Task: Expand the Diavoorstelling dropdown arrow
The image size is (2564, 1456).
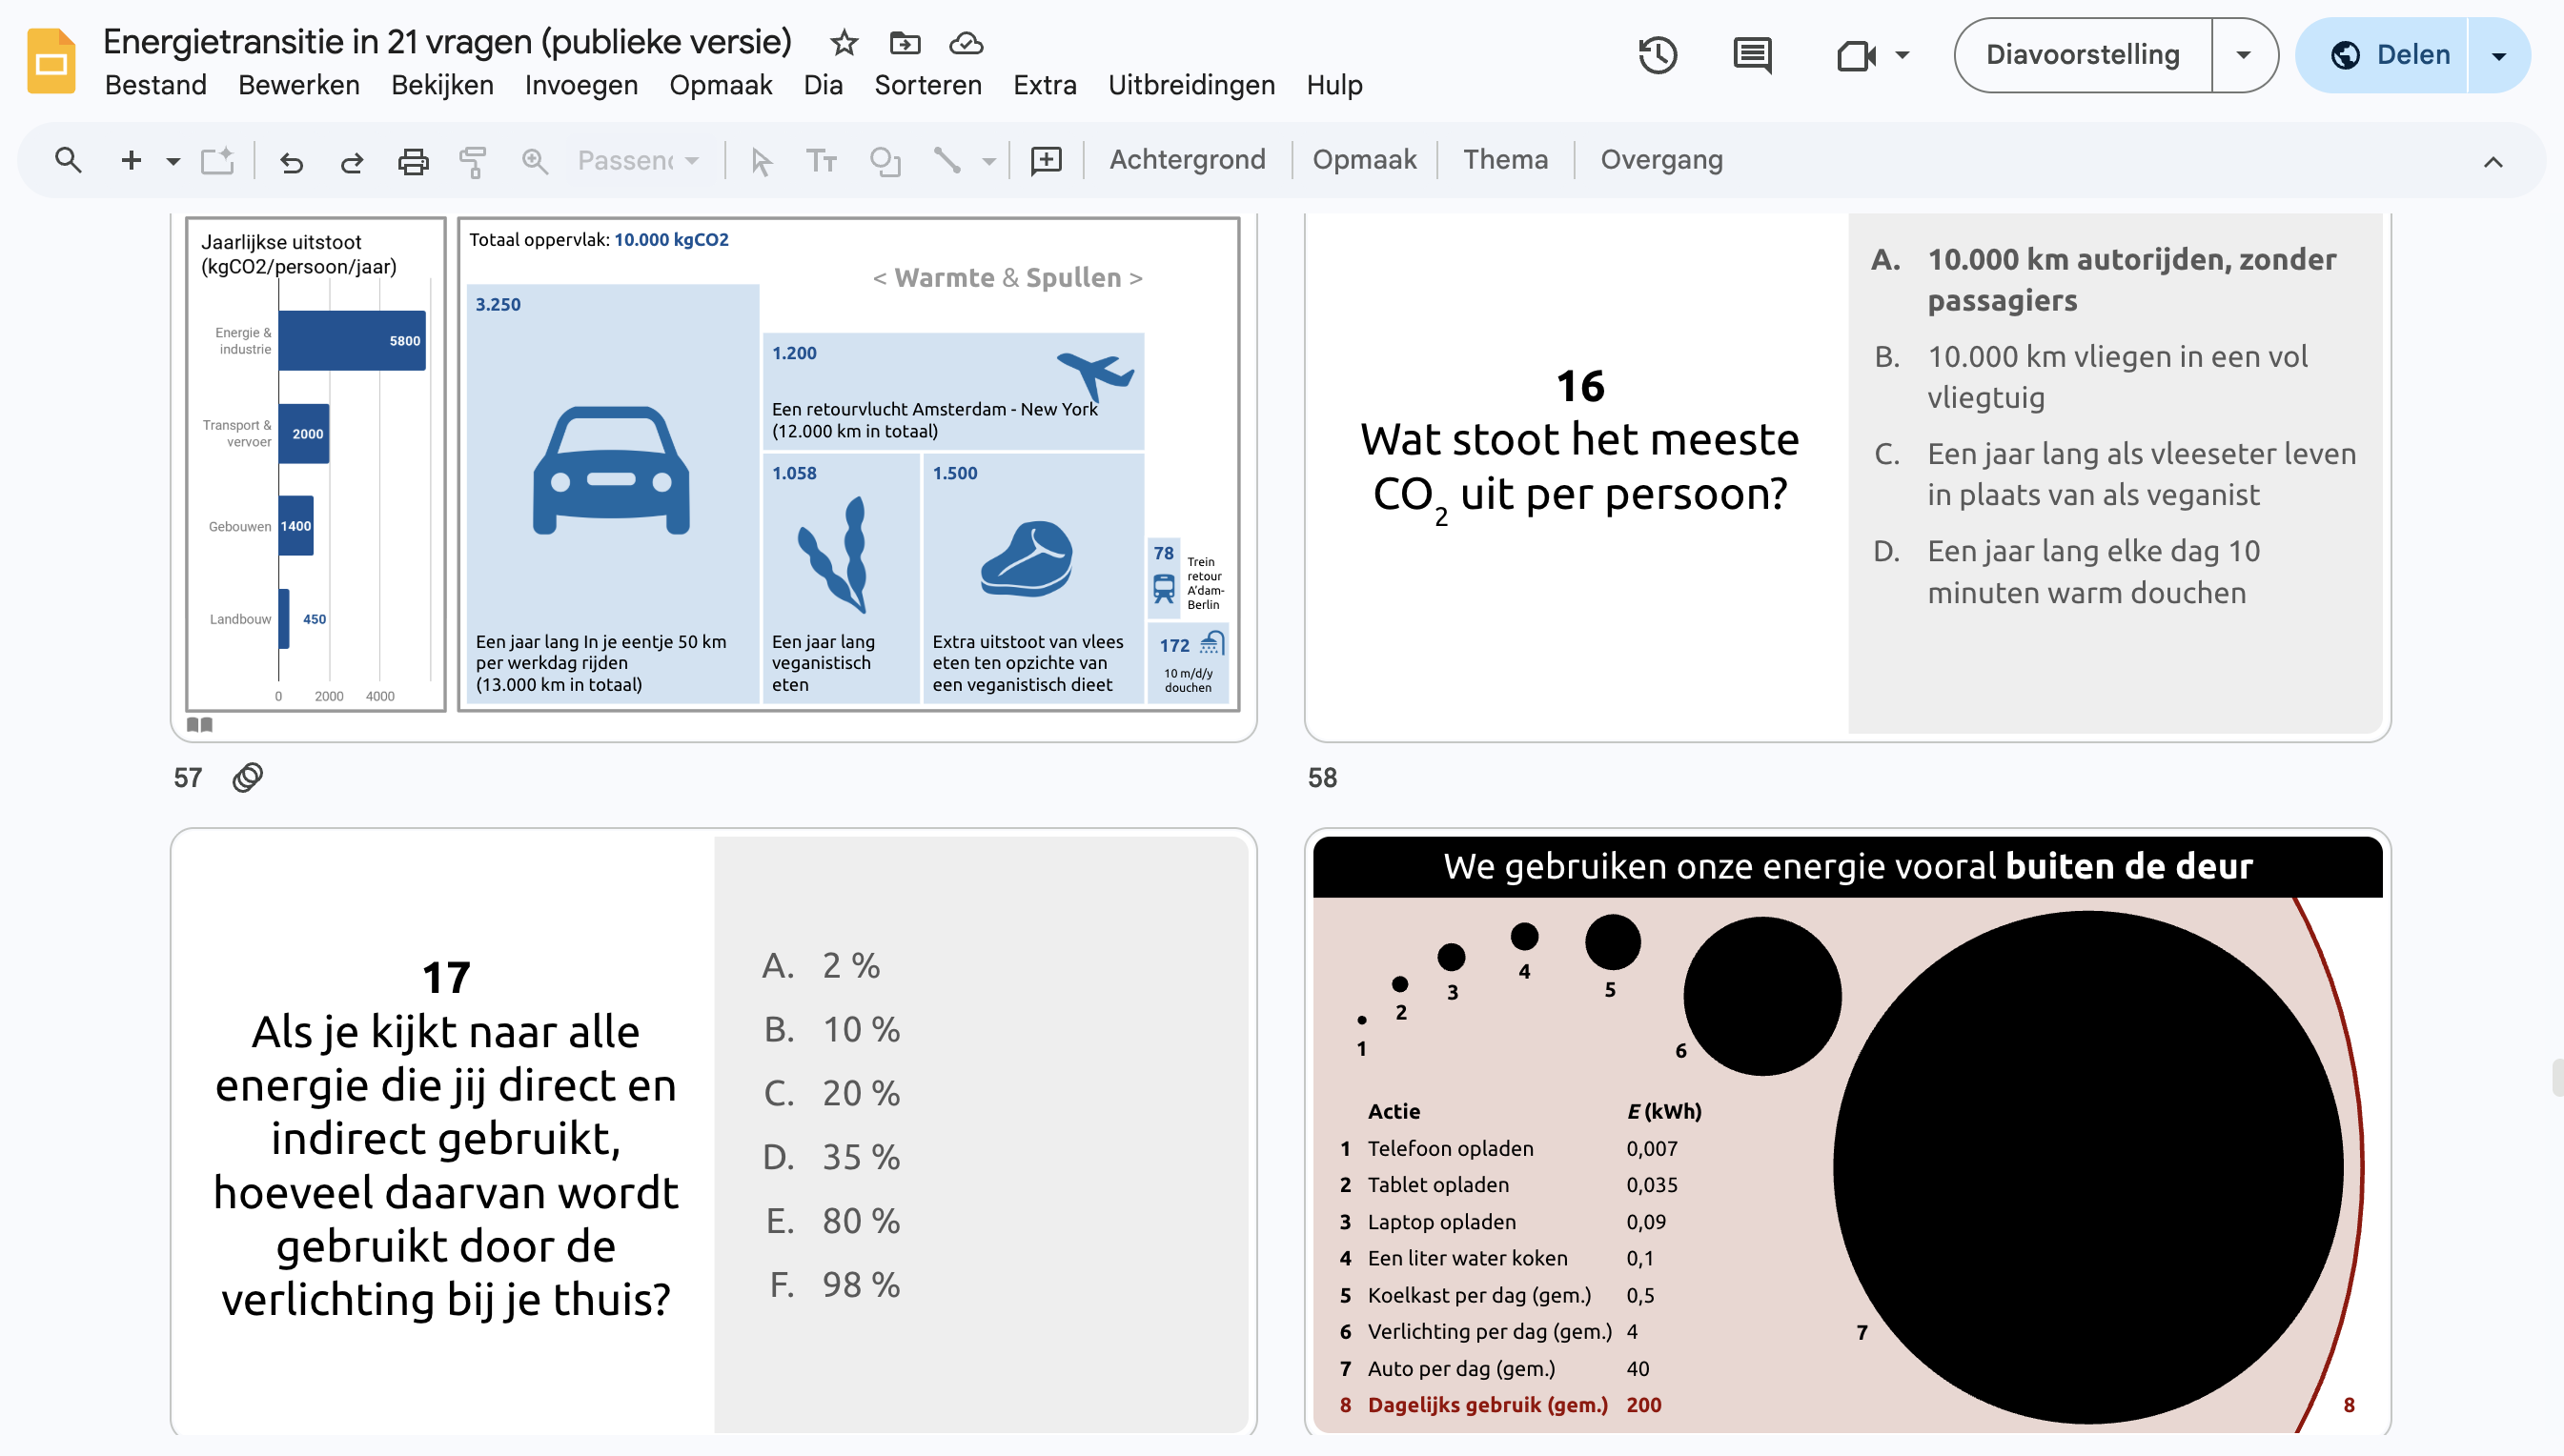Action: (2243, 55)
